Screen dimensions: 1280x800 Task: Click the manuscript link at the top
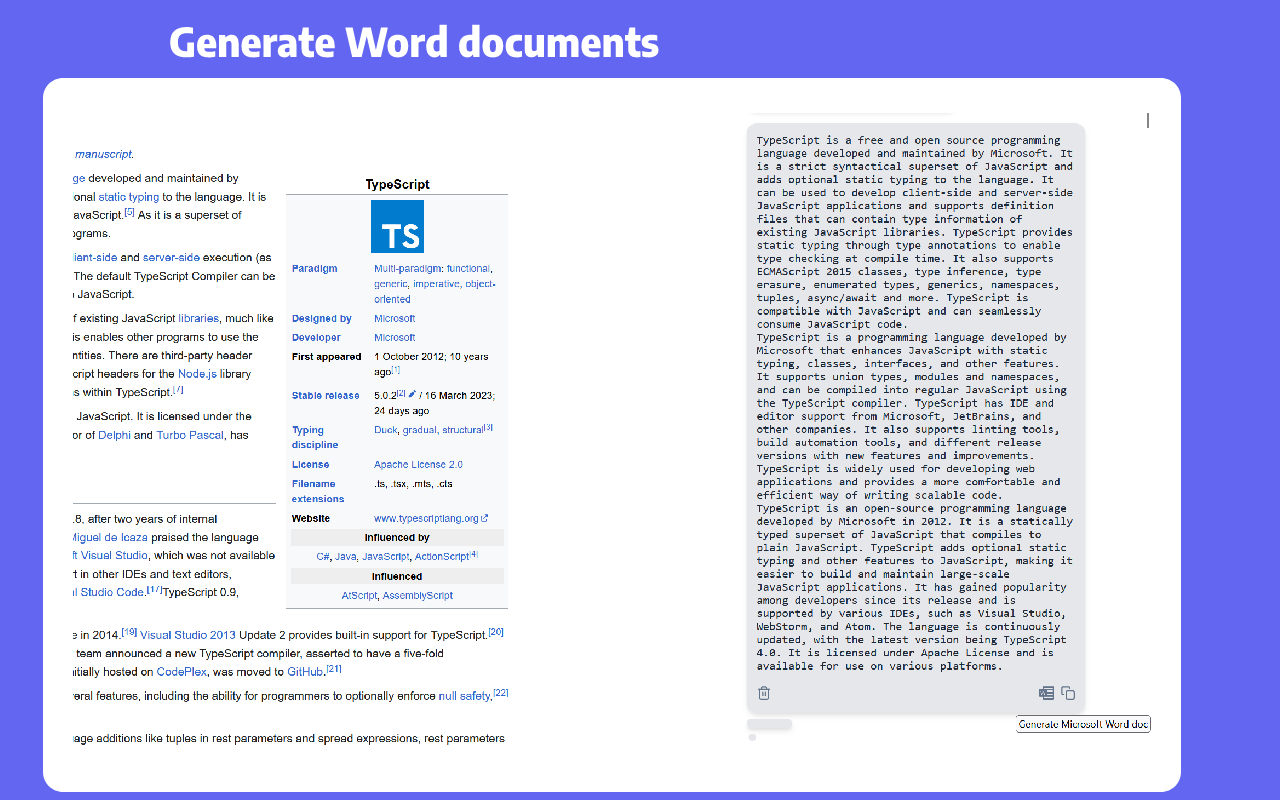coord(104,154)
